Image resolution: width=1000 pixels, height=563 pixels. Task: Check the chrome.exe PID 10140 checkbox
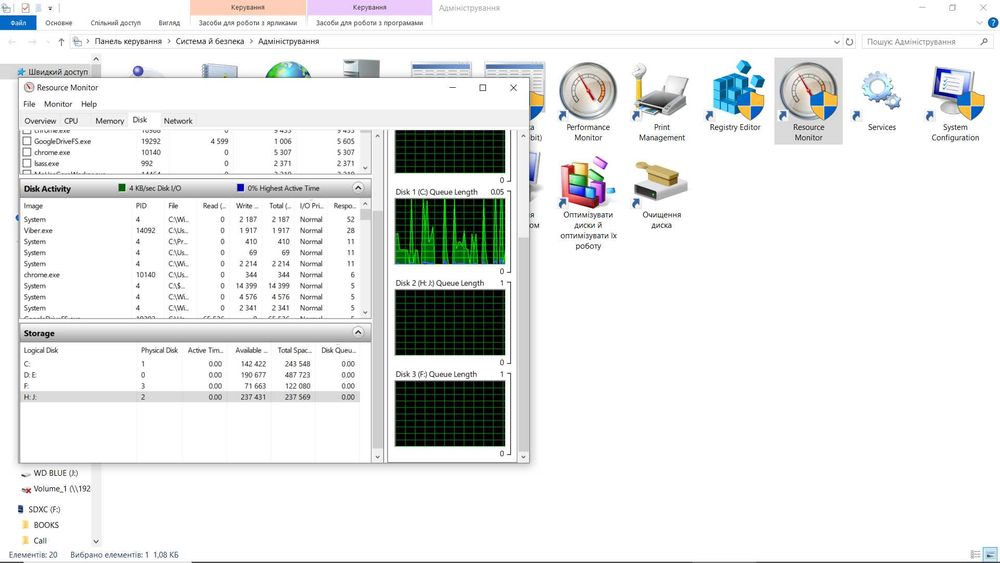click(27, 152)
